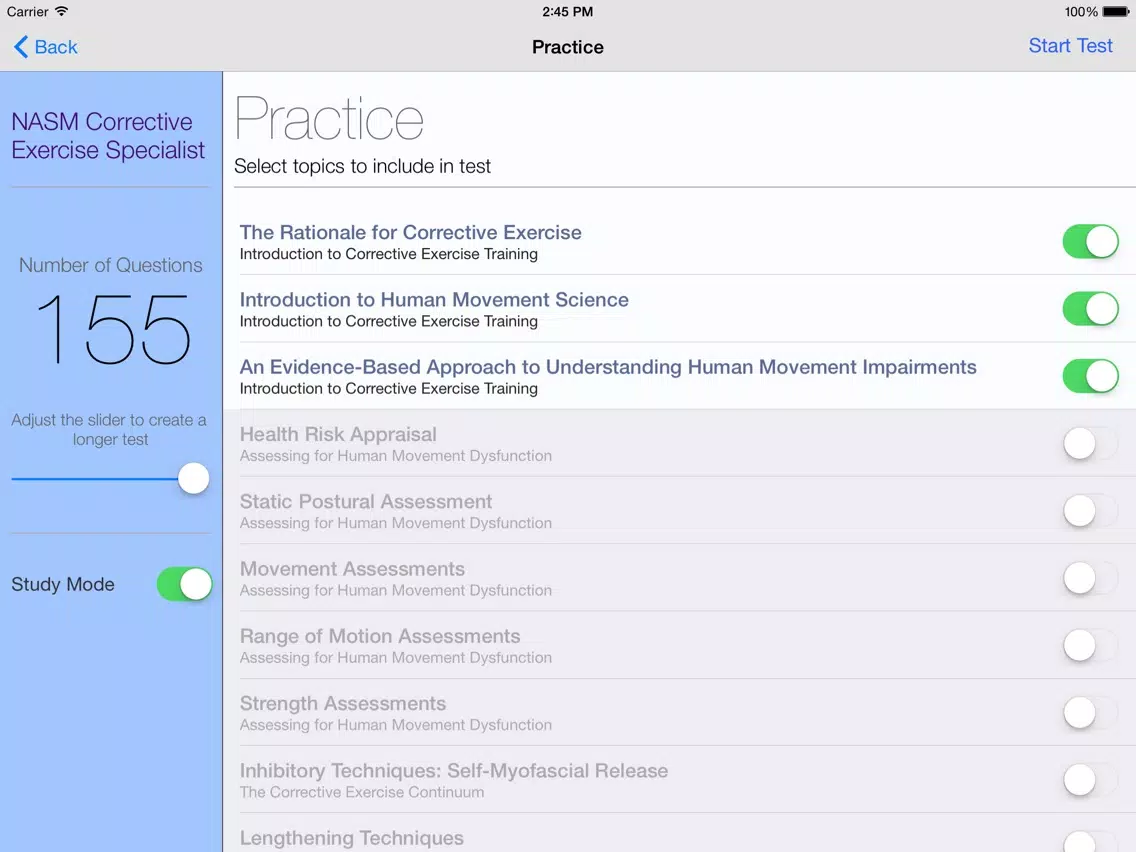Click Select topics to include in test text
Image resolution: width=1136 pixels, height=852 pixels.
pyautogui.click(x=362, y=166)
